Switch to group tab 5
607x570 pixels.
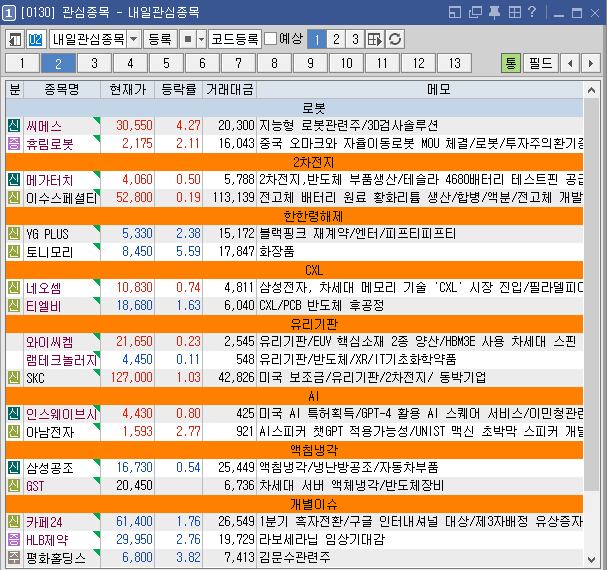(166, 63)
